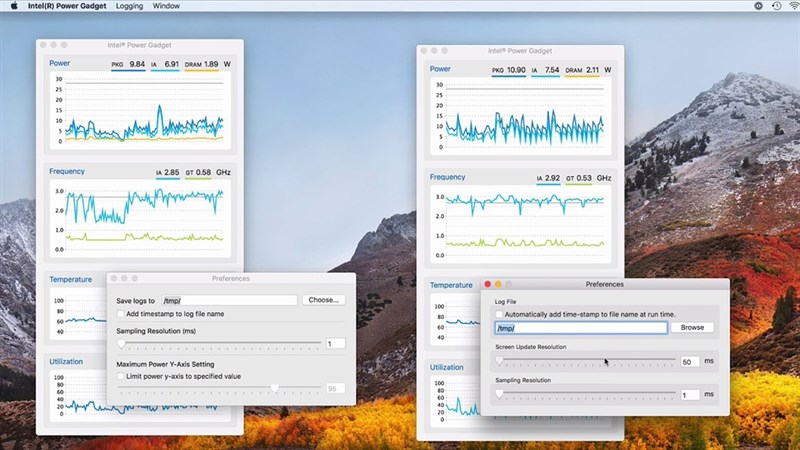Open the Window menu
This screenshot has width=800, height=450.
pyautogui.click(x=166, y=6)
